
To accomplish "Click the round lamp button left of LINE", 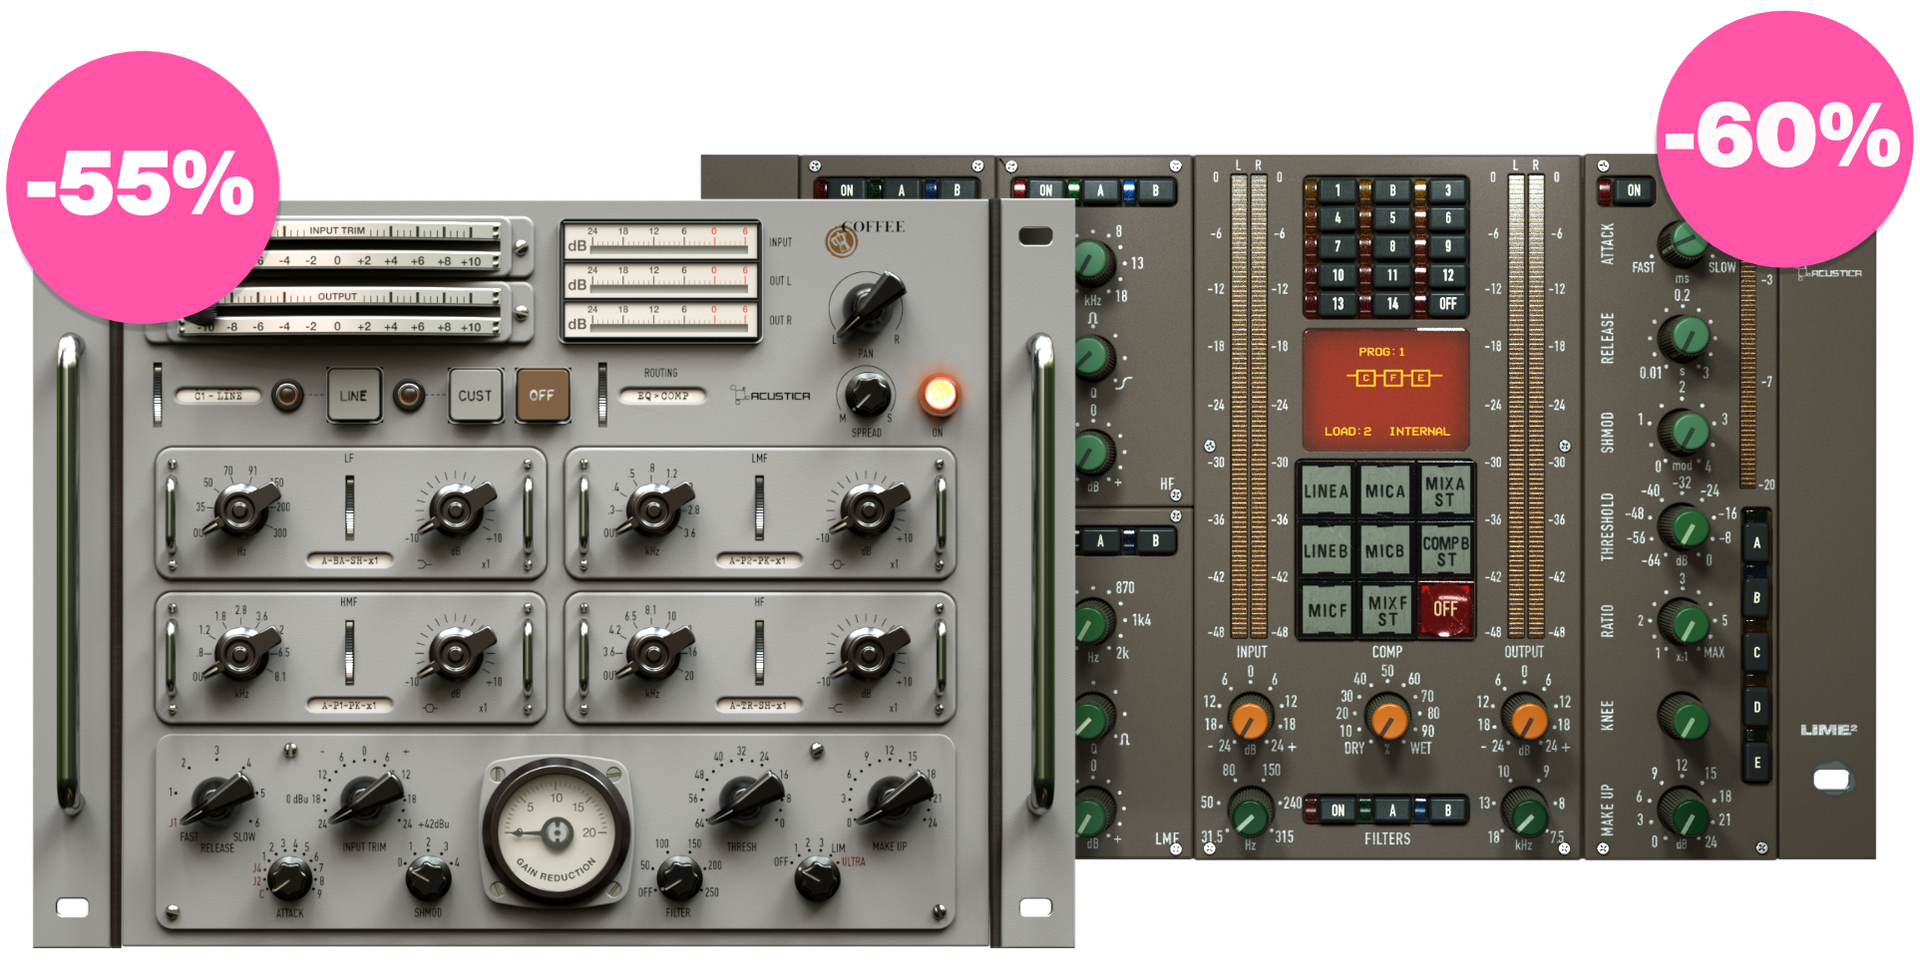I will (288, 396).
